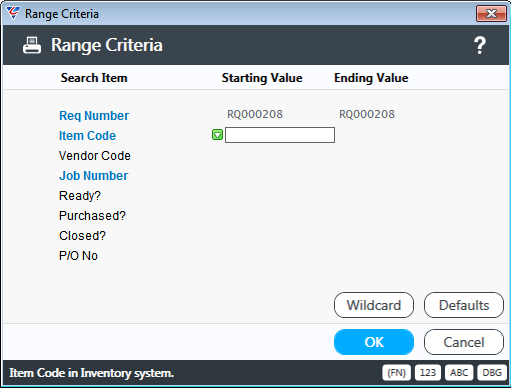Toggle the DBG status indicator
Image resolution: width=511 pixels, height=389 pixels.
coord(492,372)
